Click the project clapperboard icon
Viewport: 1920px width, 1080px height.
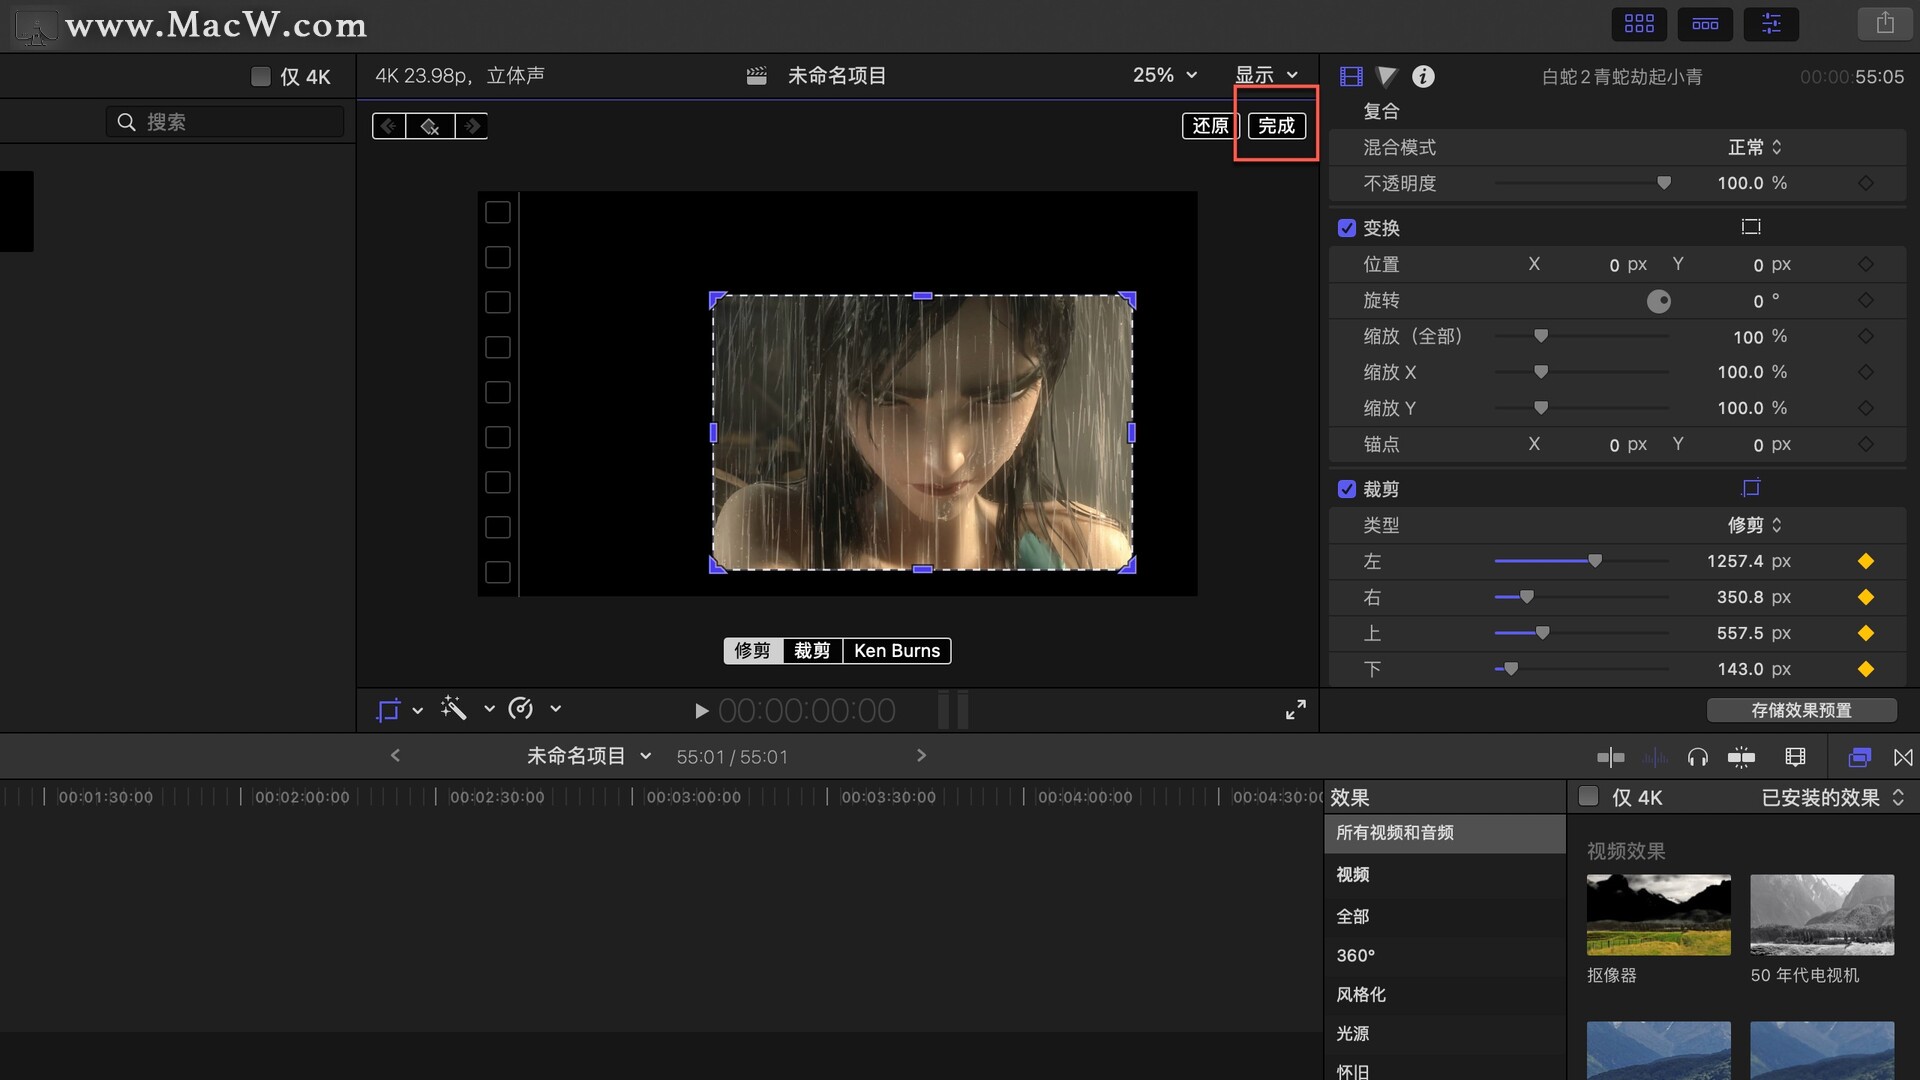pyautogui.click(x=757, y=76)
